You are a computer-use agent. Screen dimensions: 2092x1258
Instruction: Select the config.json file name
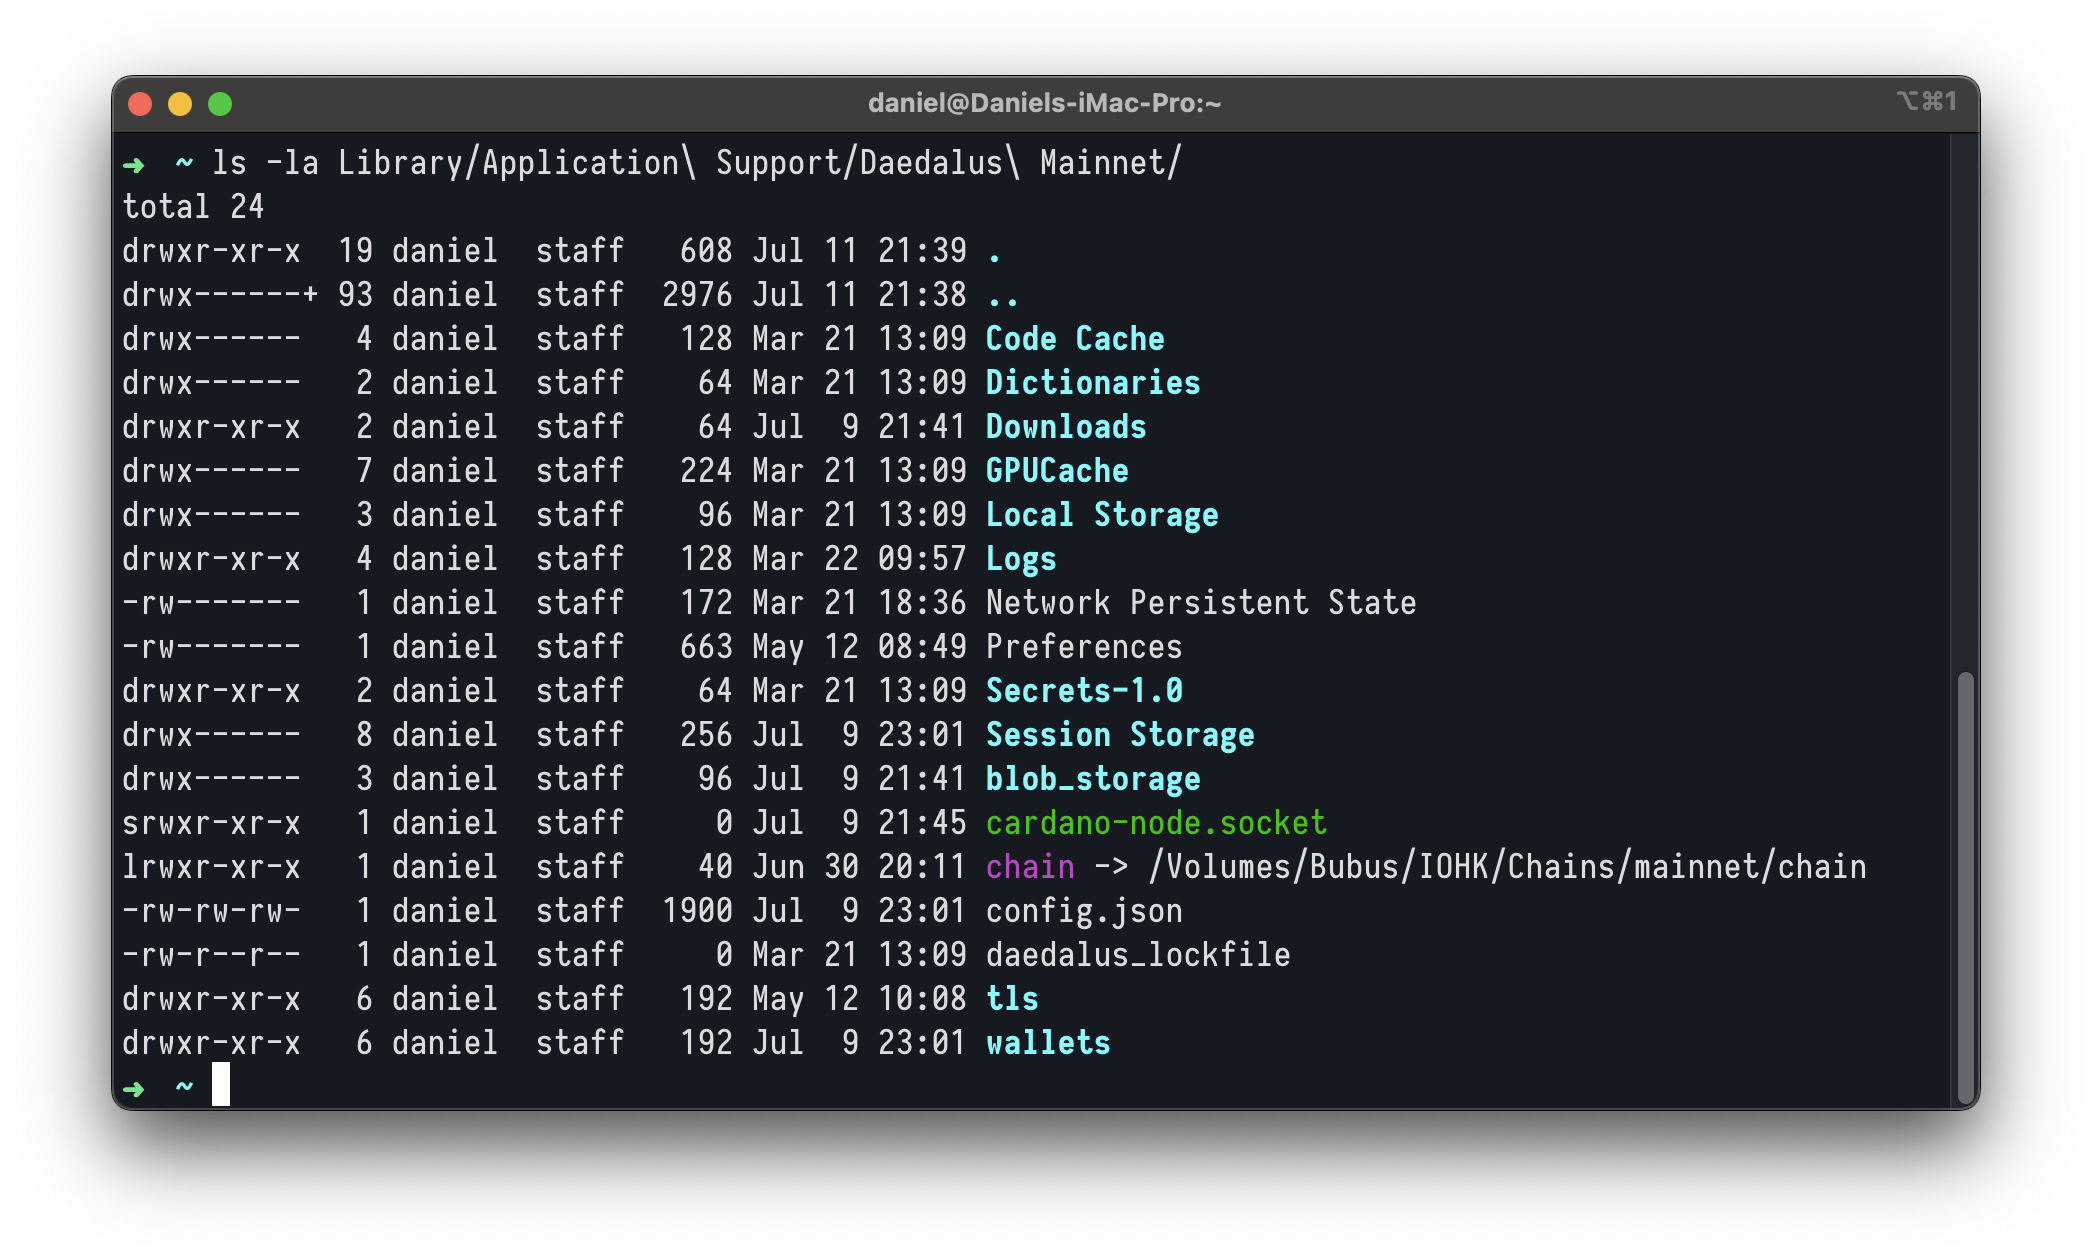coord(1084,911)
